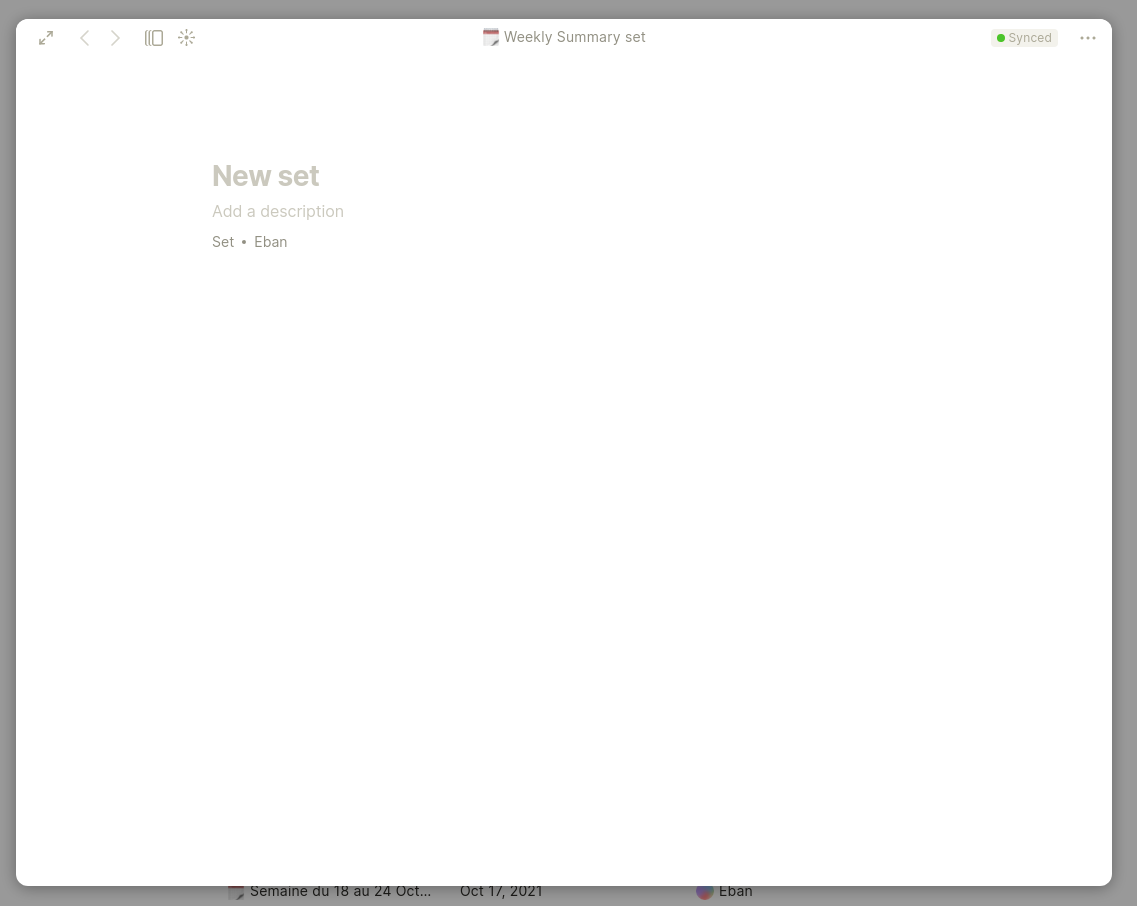This screenshot has width=1137, height=906.
Task: Go back with the left arrow
Action: pos(84,38)
